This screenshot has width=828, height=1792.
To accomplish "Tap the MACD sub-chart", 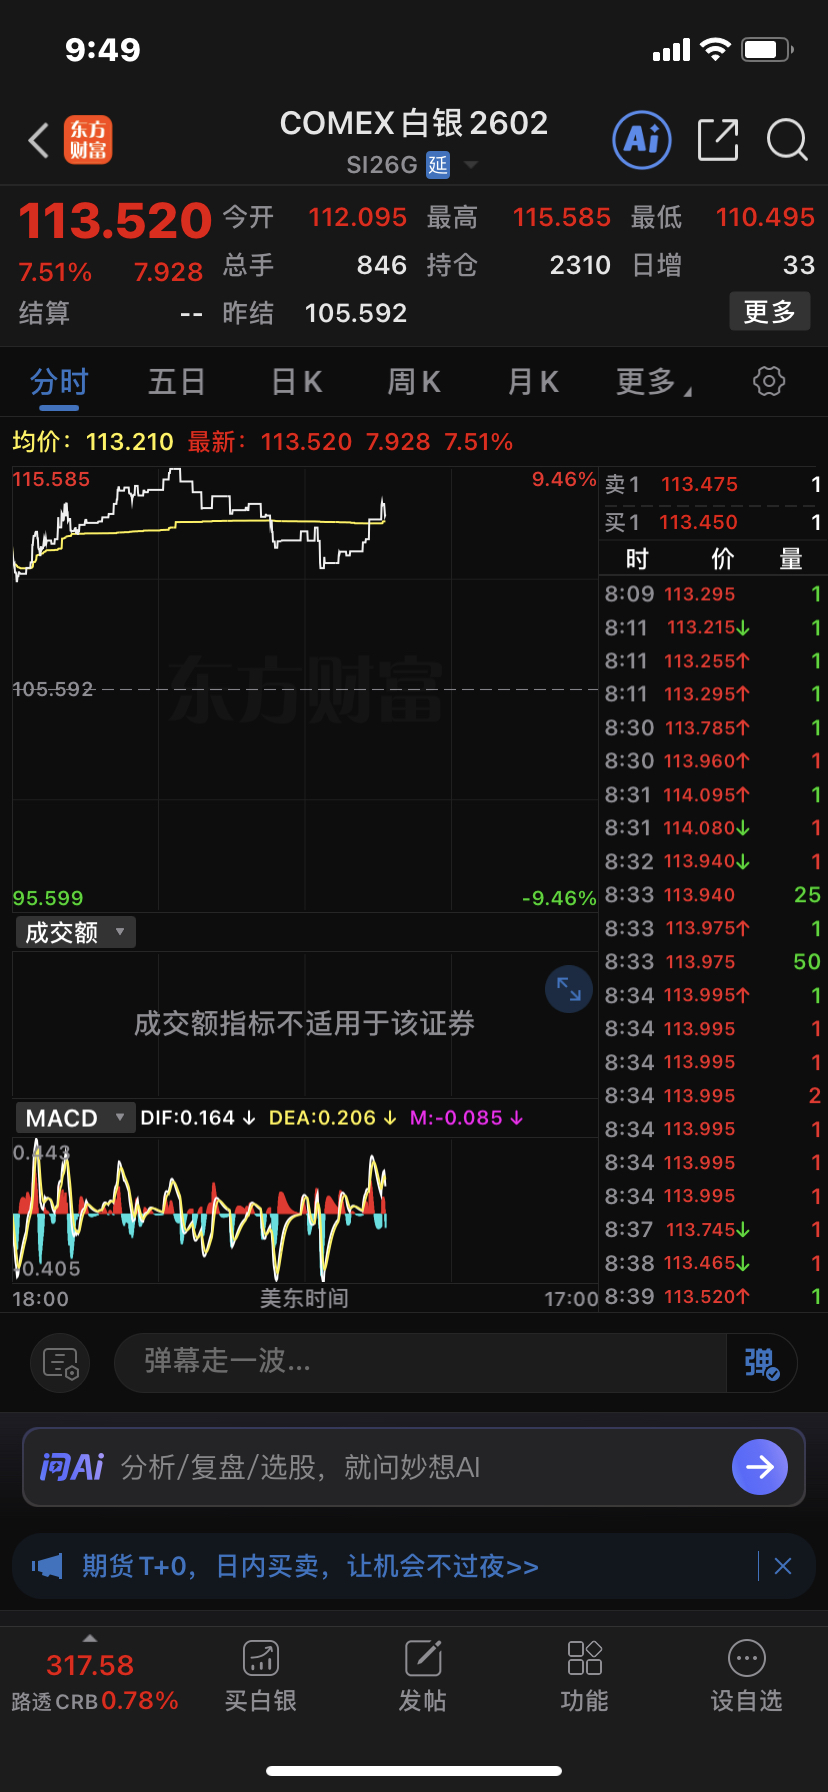I will pyautogui.click(x=305, y=1210).
